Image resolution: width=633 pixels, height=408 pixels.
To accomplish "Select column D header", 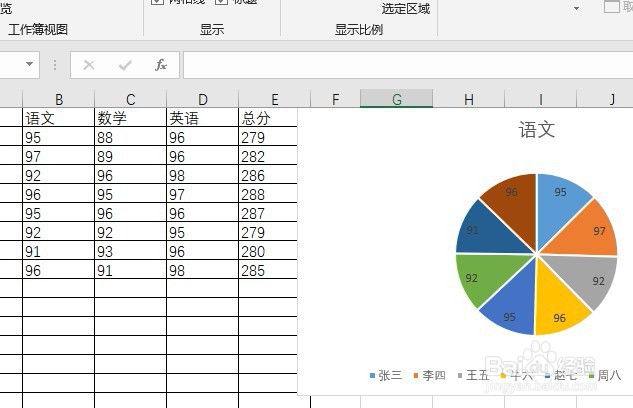I will (x=203, y=99).
